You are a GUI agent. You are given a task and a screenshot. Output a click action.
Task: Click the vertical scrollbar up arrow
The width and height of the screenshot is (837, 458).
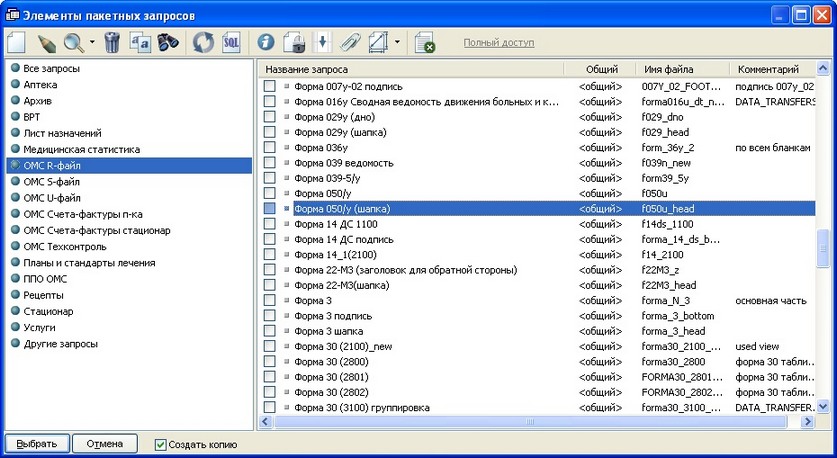[x=823, y=68]
